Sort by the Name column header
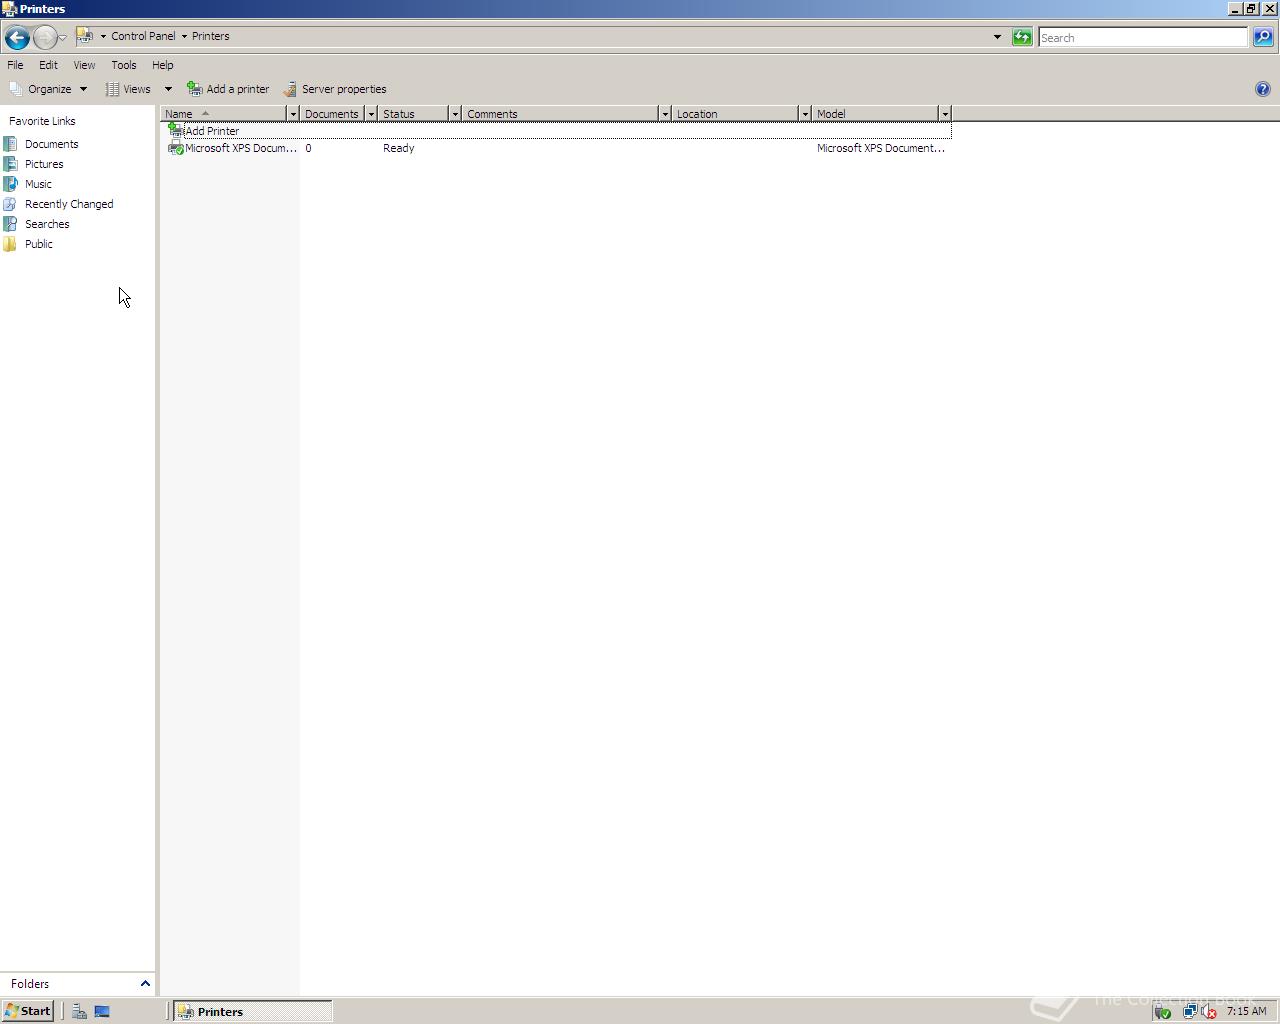The image size is (1280, 1024). pyautogui.click(x=224, y=114)
